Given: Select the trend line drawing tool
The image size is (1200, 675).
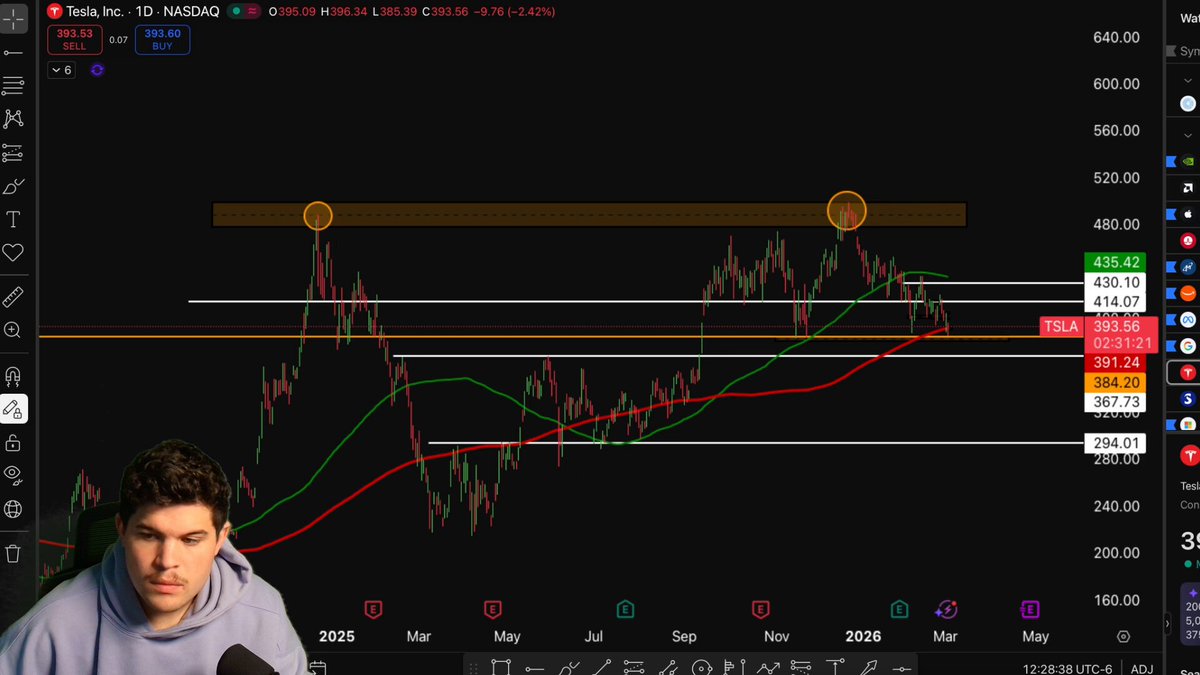Looking at the screenshot, I should tap(13, 52).
